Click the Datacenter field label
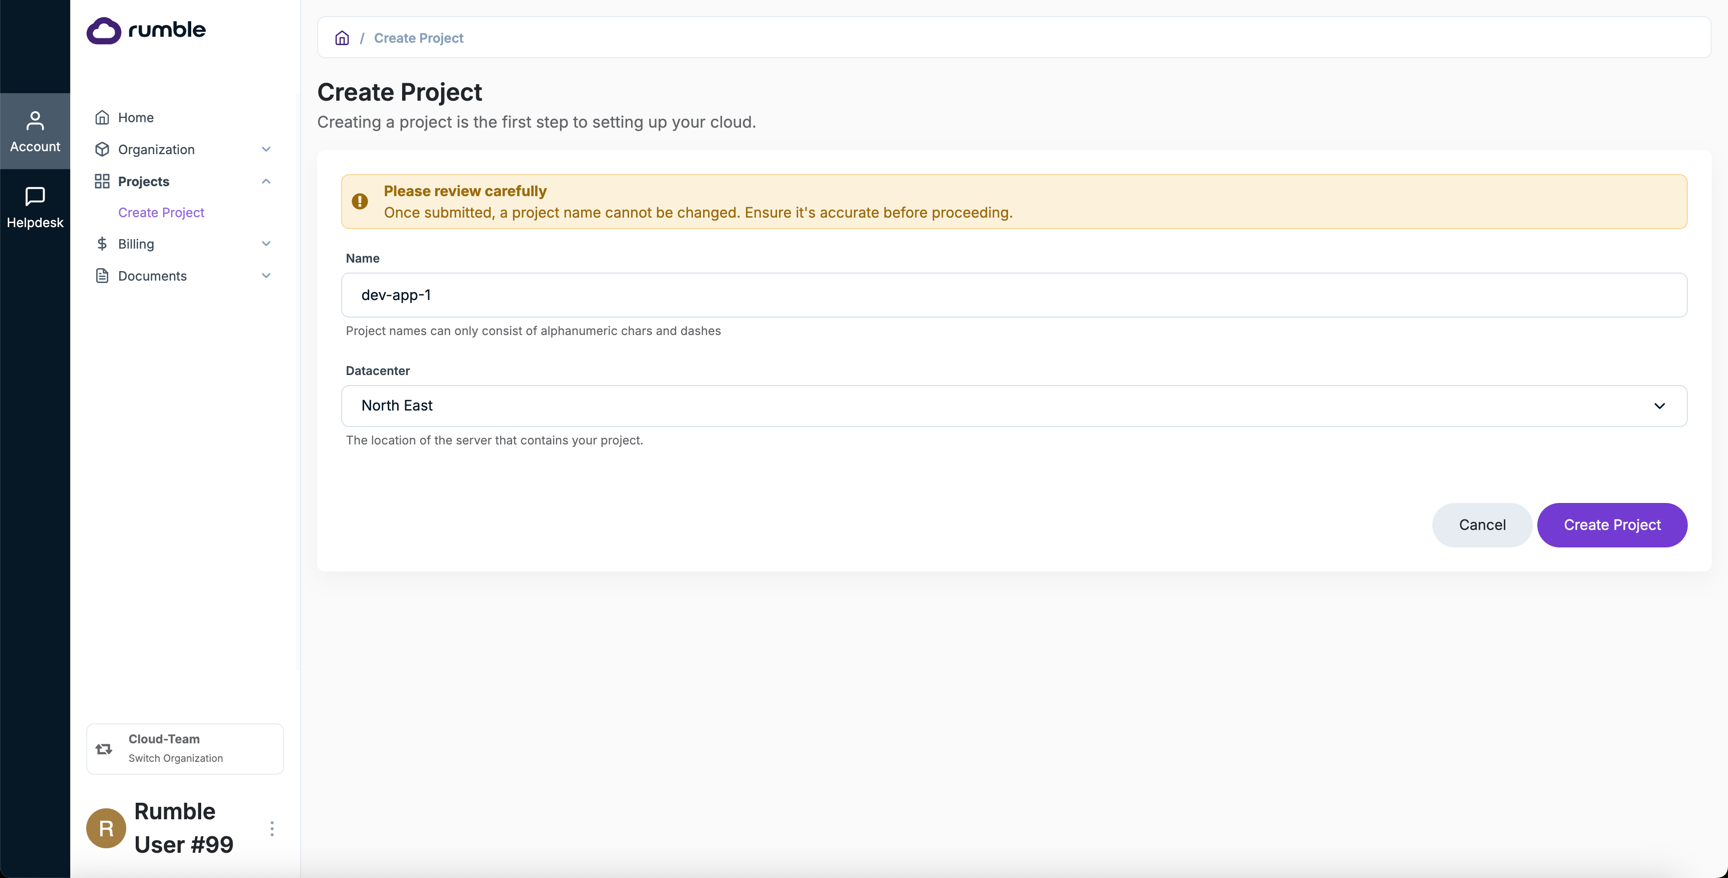The image size is (1728, 878). pyautogui.click(x=378, y=370)
